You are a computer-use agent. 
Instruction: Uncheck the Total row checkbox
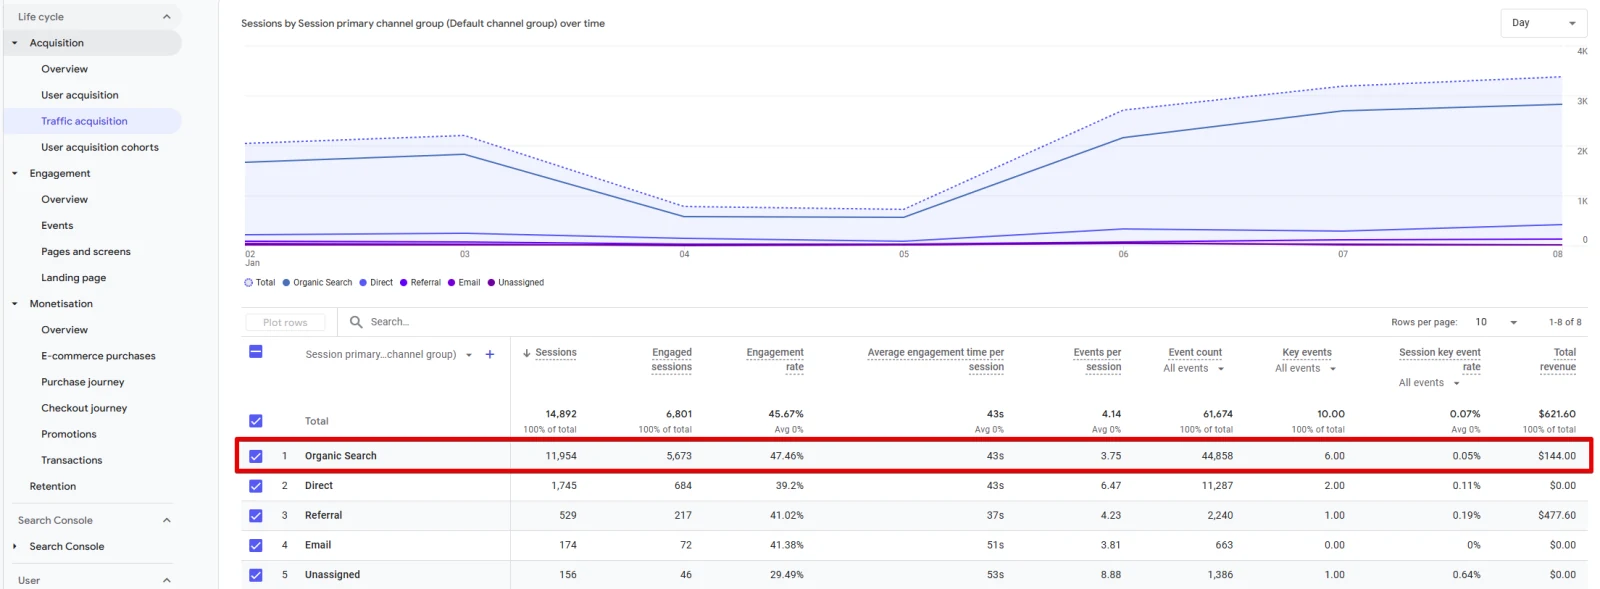[256, 421]
